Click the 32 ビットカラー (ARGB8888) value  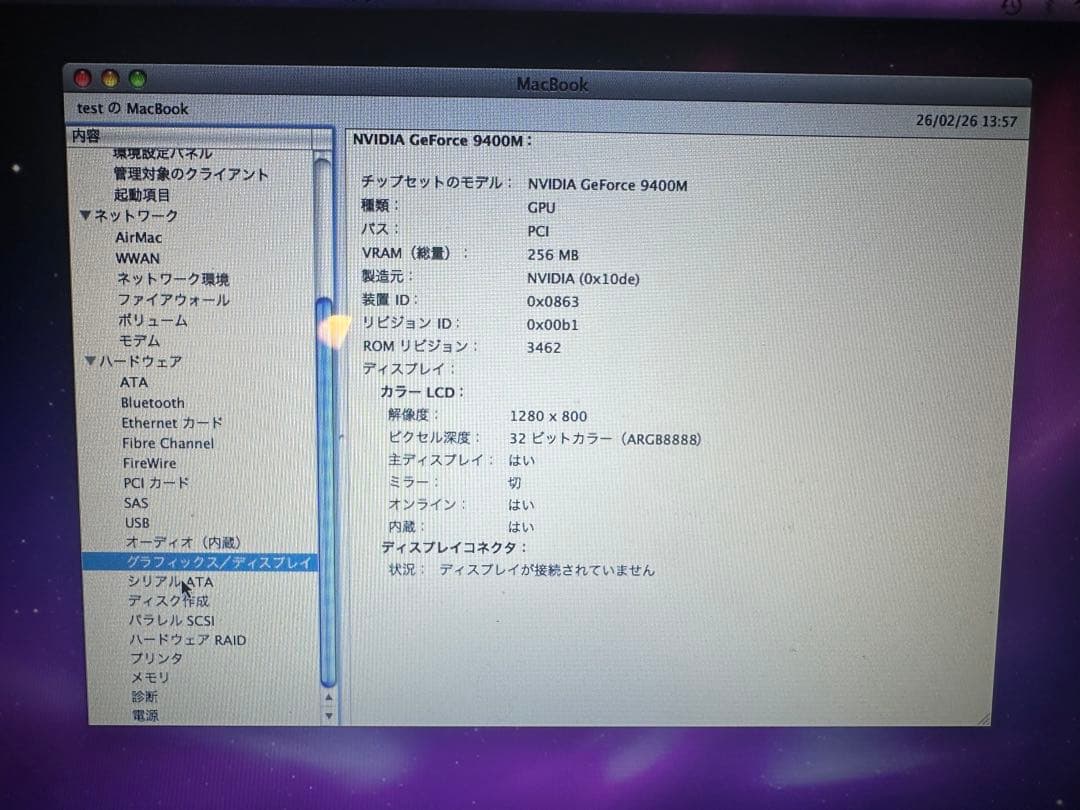pyautogui.click(x=605, y=439)
